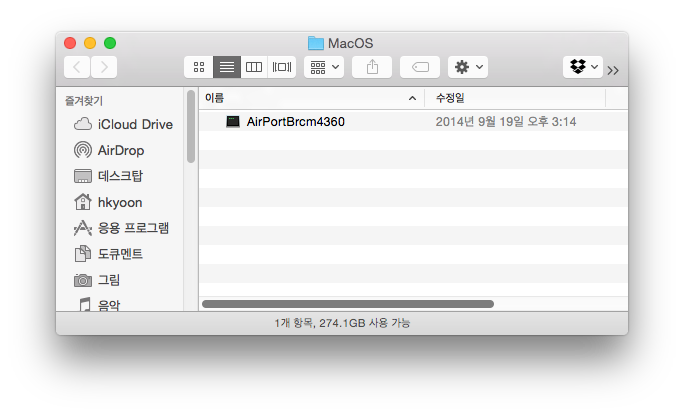Screen dimensions: 684x415
Task: Go back with the left arrow
Action: coord(77,67)
